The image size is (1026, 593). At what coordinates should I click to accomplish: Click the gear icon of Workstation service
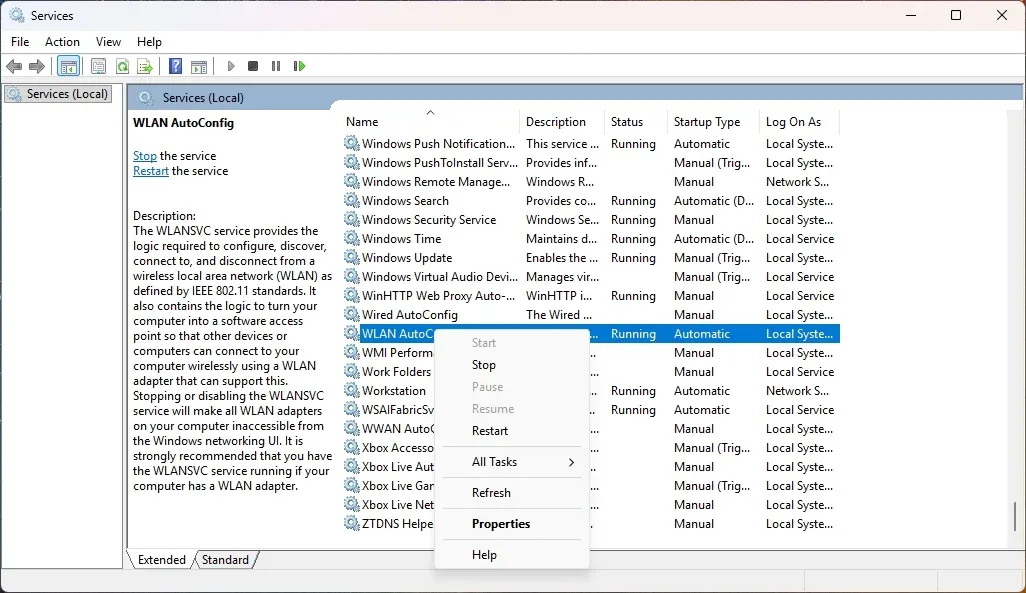(x=352, y=390)
